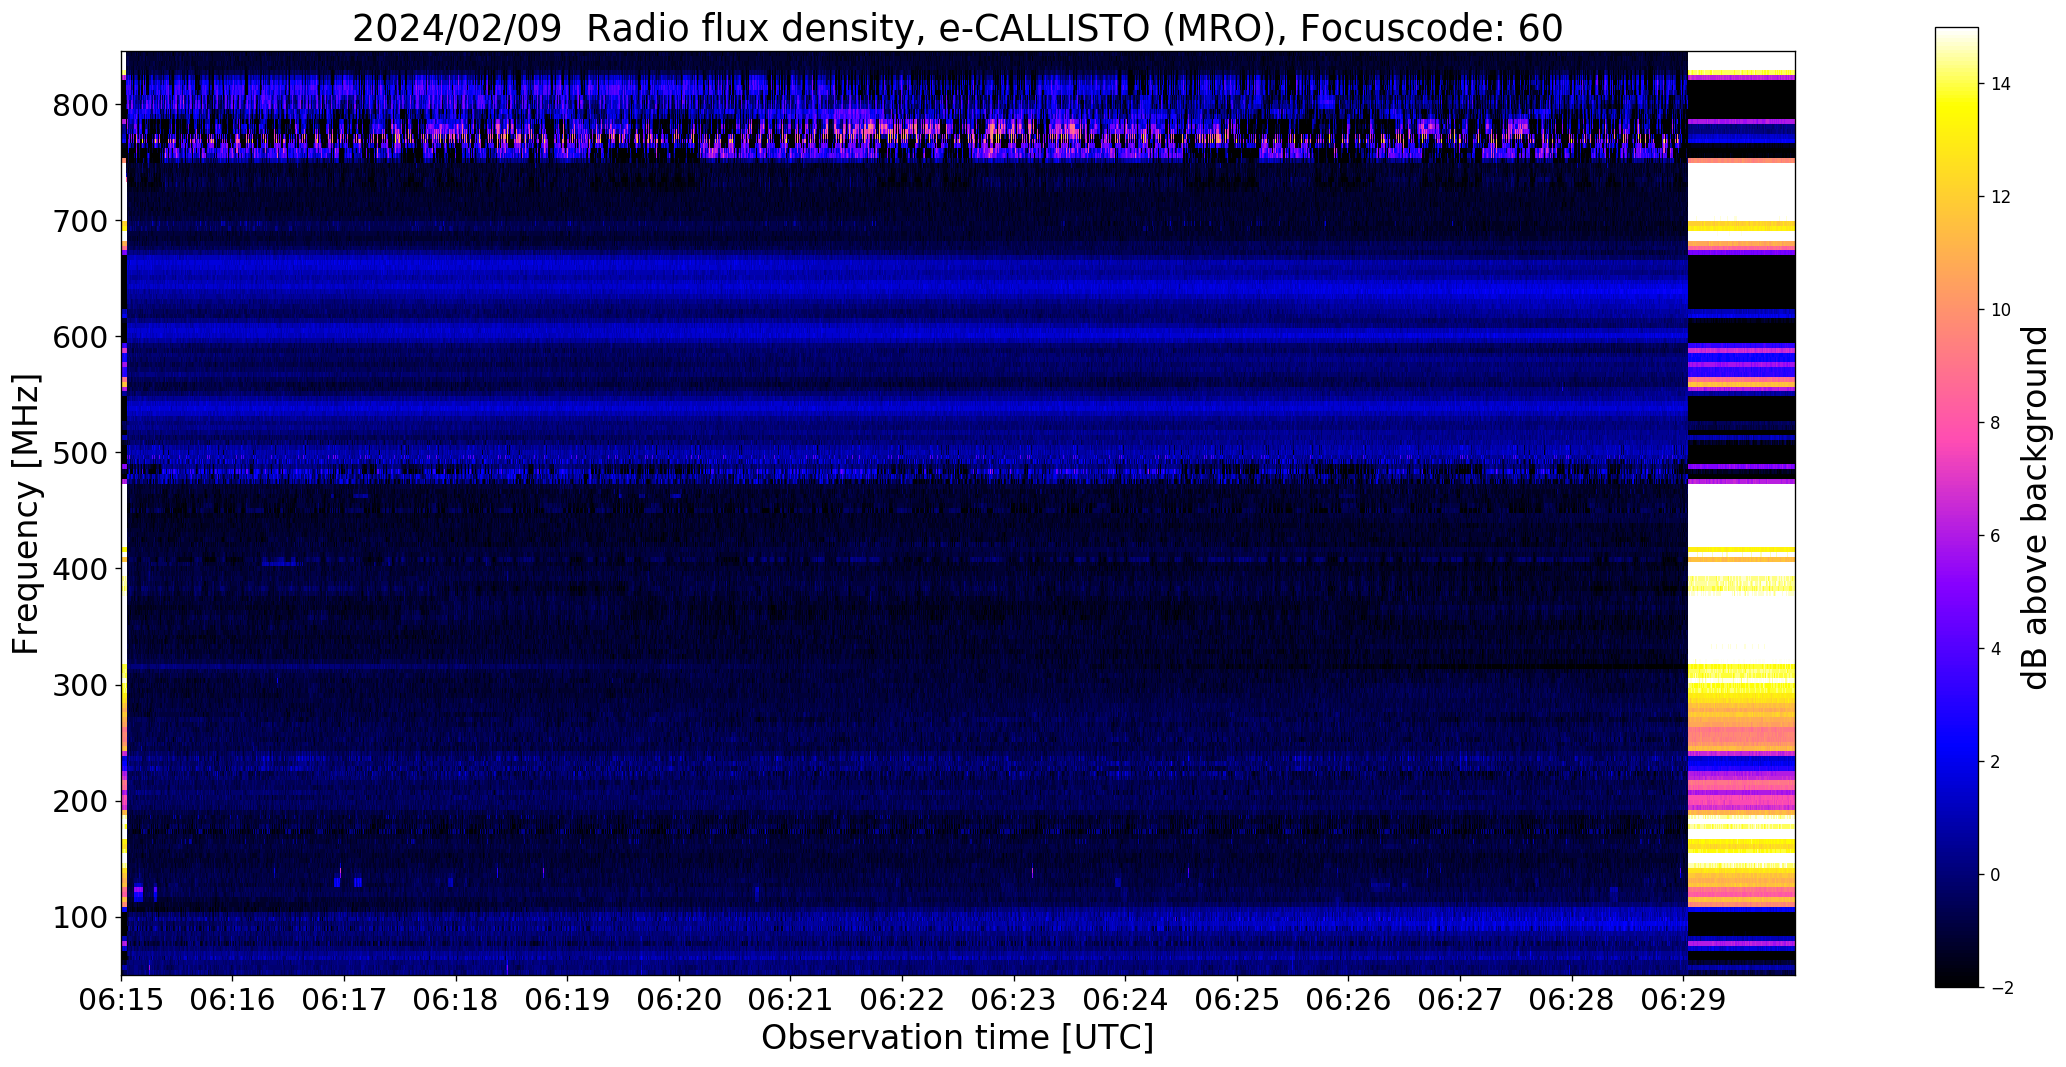Viewport: 2066px width, 1067px height.
Task: Click the 12 colorbar tick label
Action: [2001, 197]
